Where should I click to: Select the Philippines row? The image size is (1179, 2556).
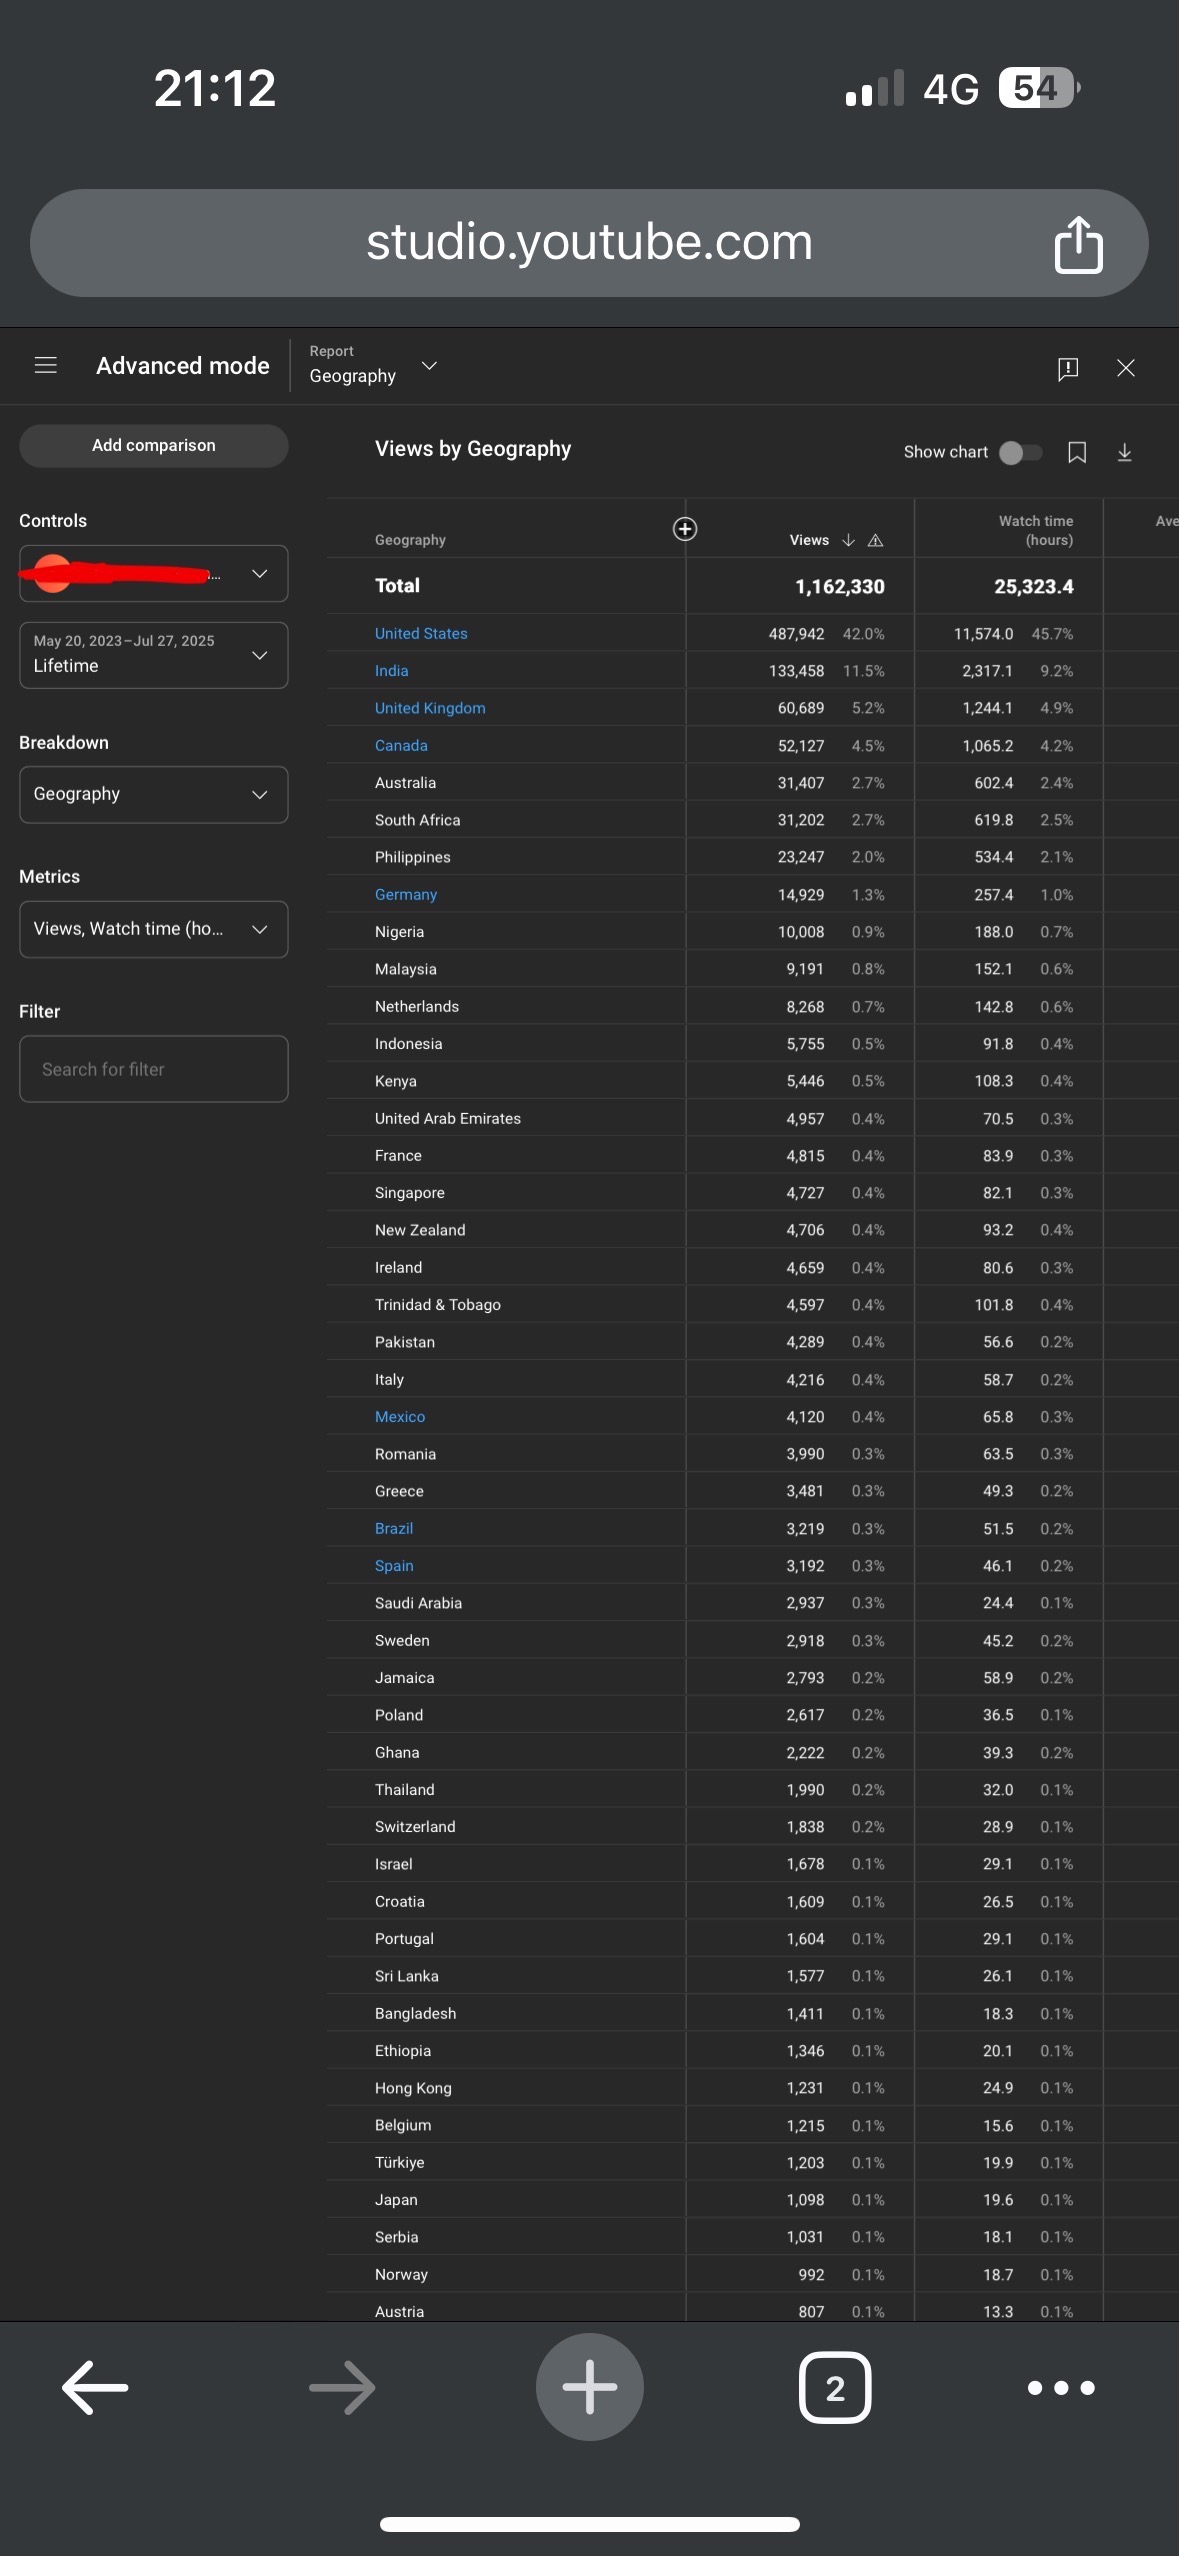pyautogui.click(x=752, y=857)
